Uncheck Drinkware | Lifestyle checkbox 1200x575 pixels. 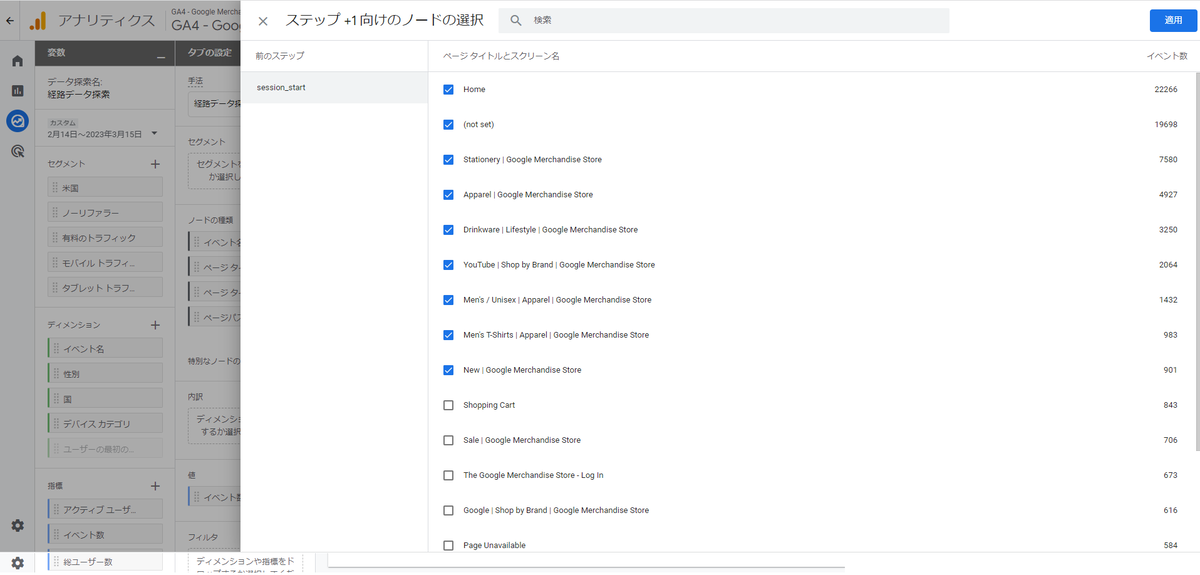[x=448, y=230]
